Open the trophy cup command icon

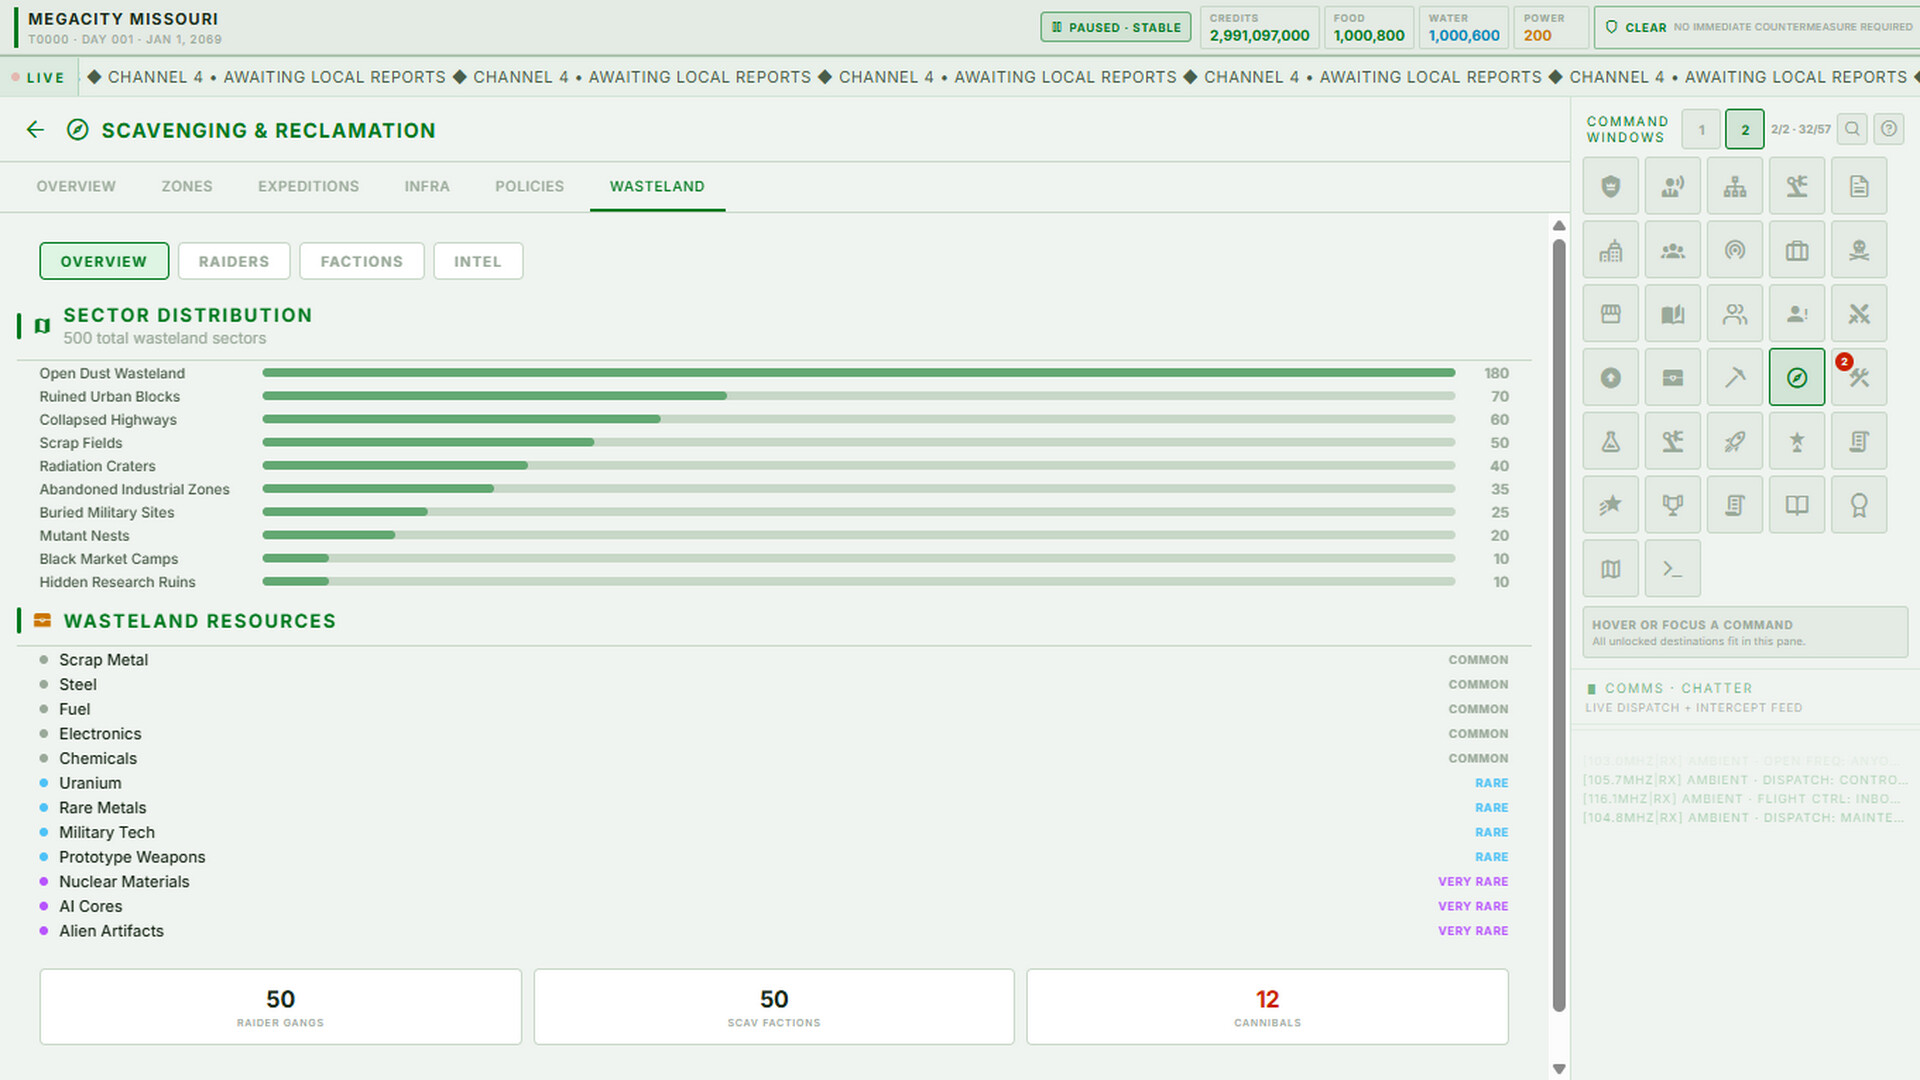pos(1672,505)
